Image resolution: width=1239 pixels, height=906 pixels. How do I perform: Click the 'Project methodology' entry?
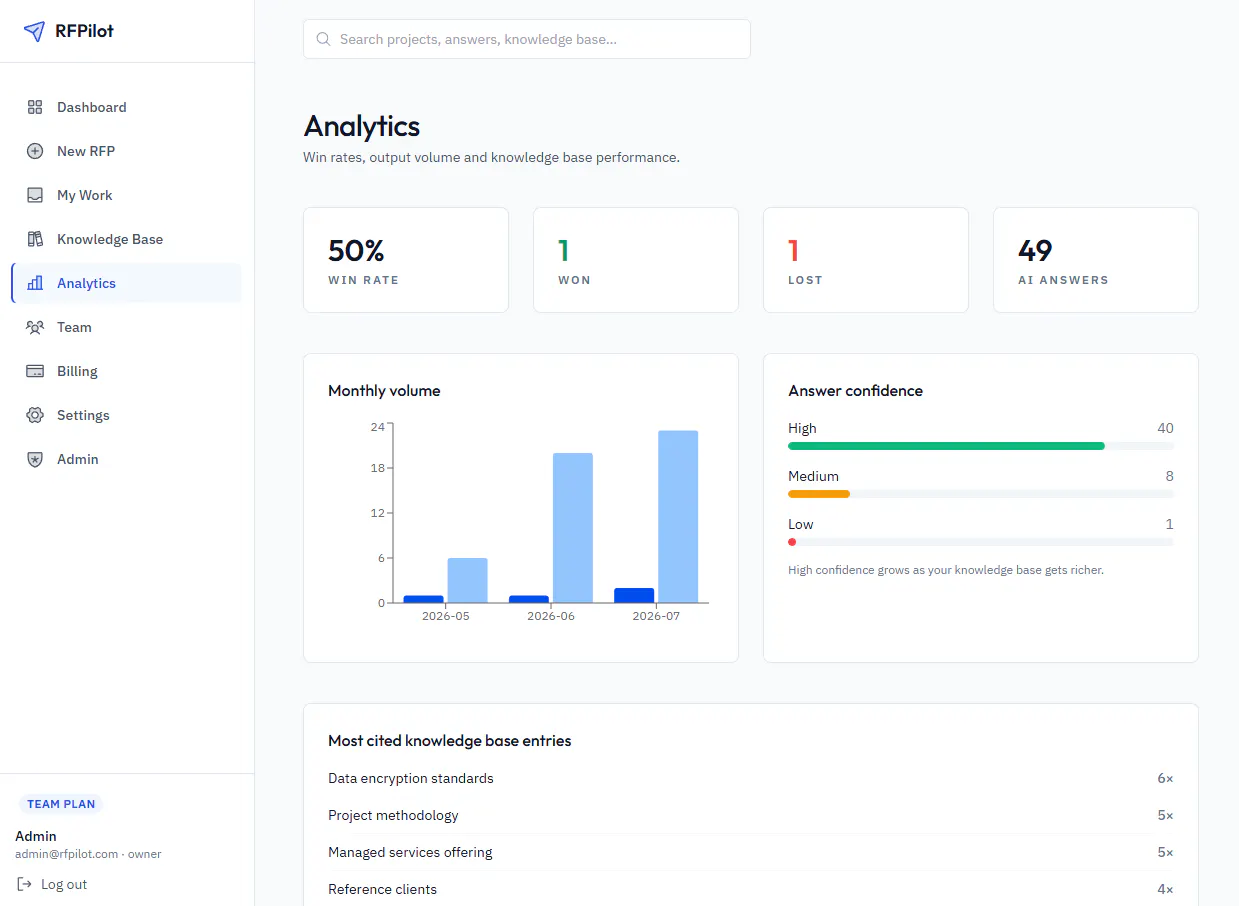[x=393, y=815]
